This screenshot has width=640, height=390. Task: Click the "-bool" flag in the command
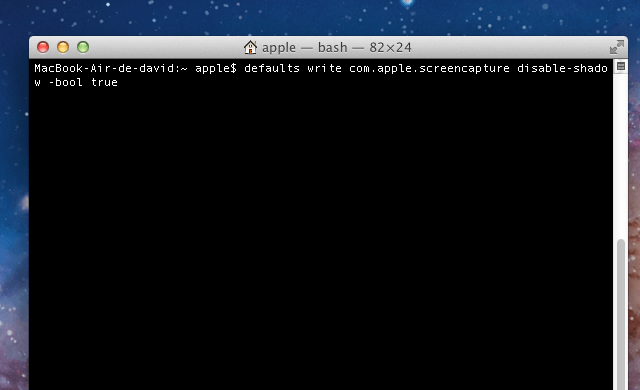[66, 82]
